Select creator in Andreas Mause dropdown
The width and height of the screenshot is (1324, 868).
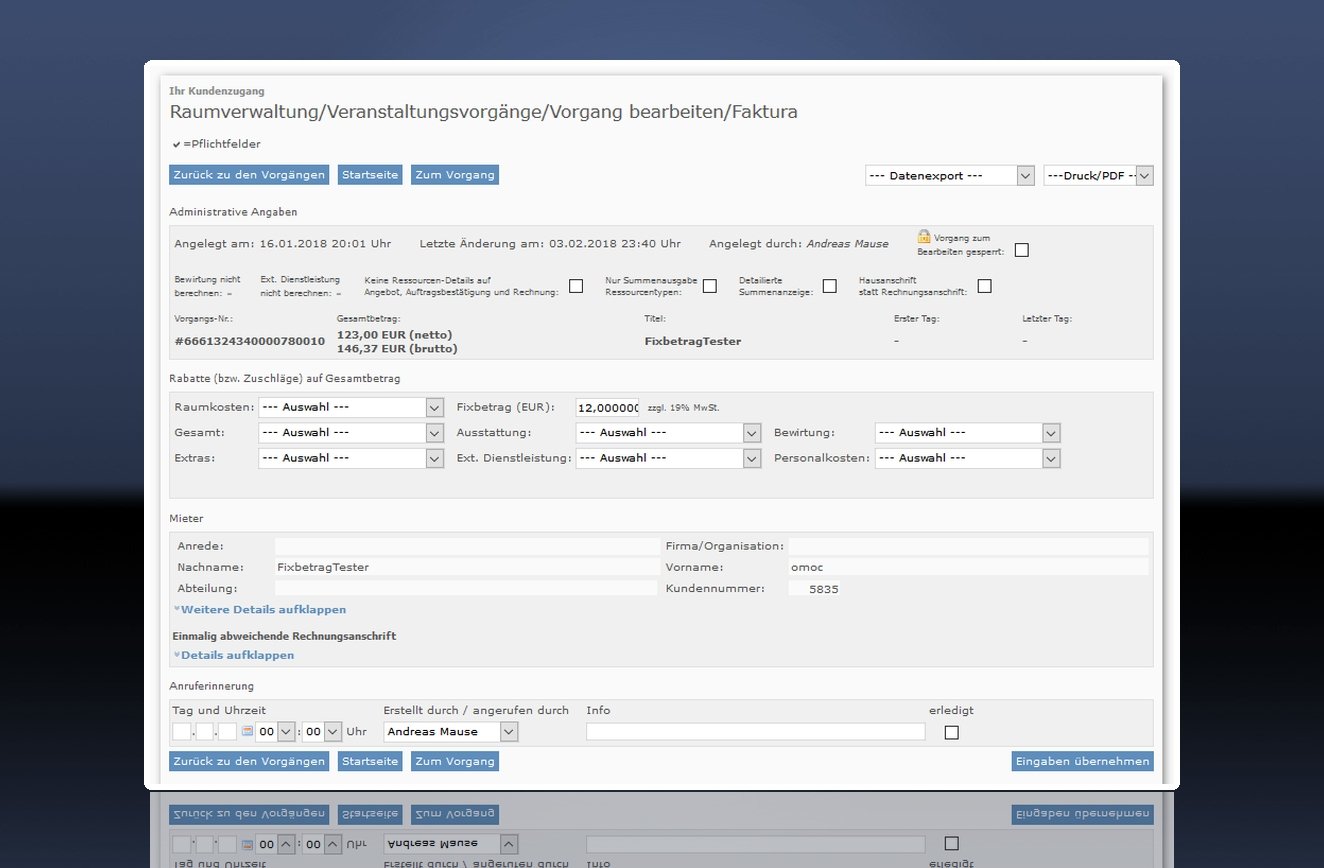(x=451, y=732)
